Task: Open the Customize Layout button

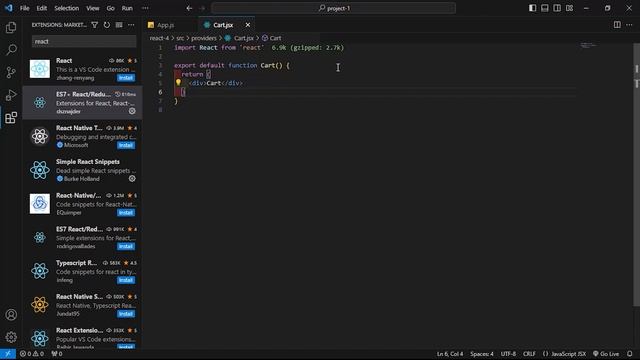Action: [569, 8]
